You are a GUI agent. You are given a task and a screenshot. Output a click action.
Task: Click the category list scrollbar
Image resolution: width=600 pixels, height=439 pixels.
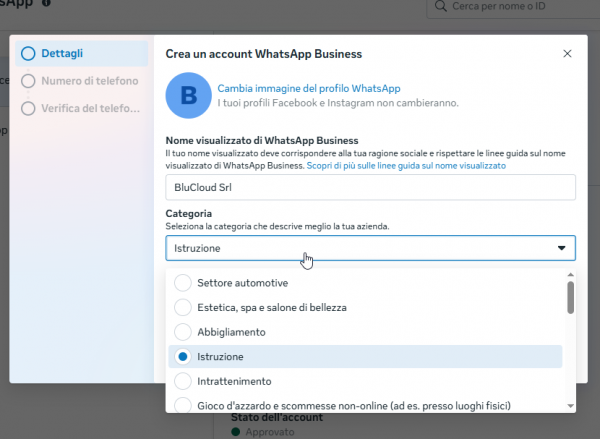571,296
